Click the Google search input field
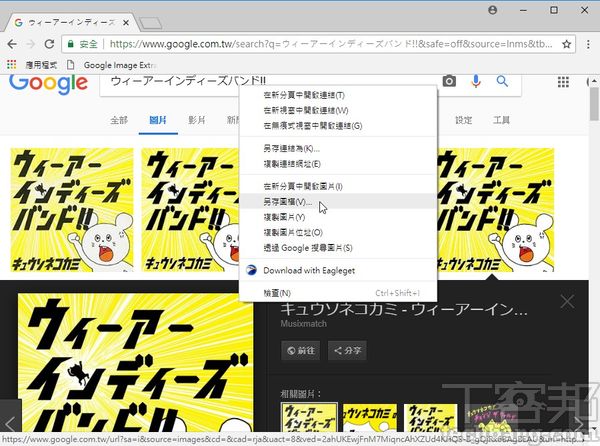 click(x=268, y=82)
